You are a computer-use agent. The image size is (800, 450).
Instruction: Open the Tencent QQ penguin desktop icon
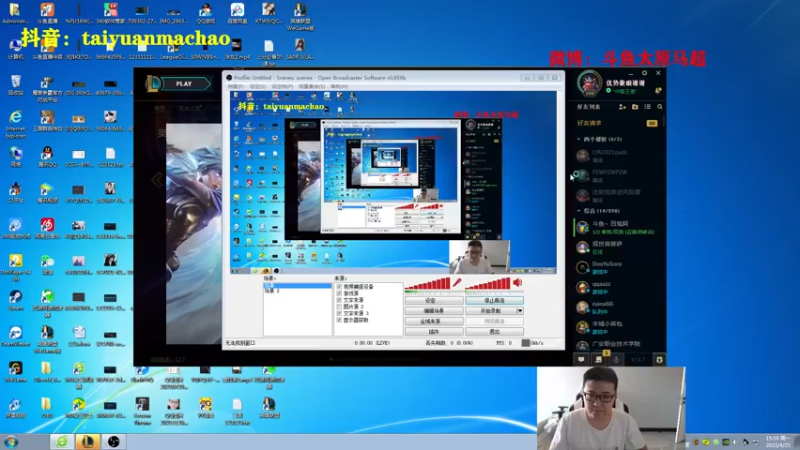point(47,157)
